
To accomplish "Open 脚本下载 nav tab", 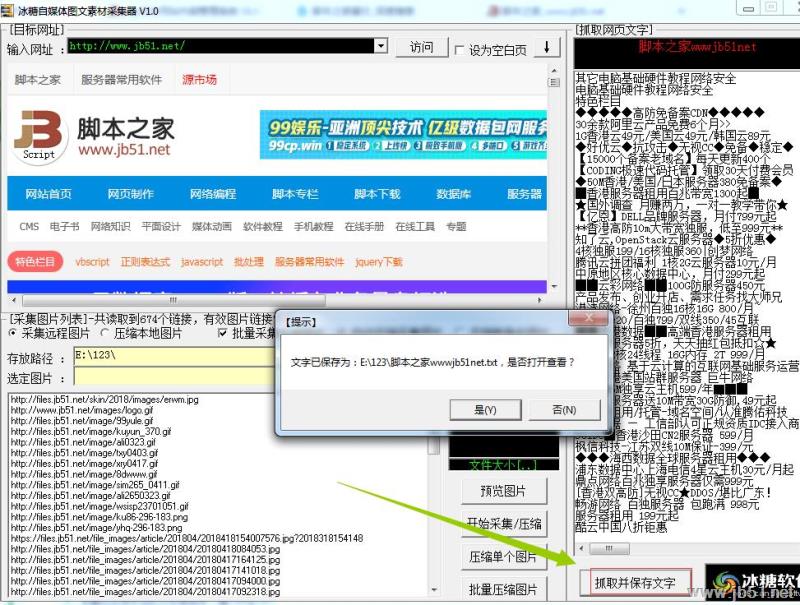I will click(x=377, y=194).
